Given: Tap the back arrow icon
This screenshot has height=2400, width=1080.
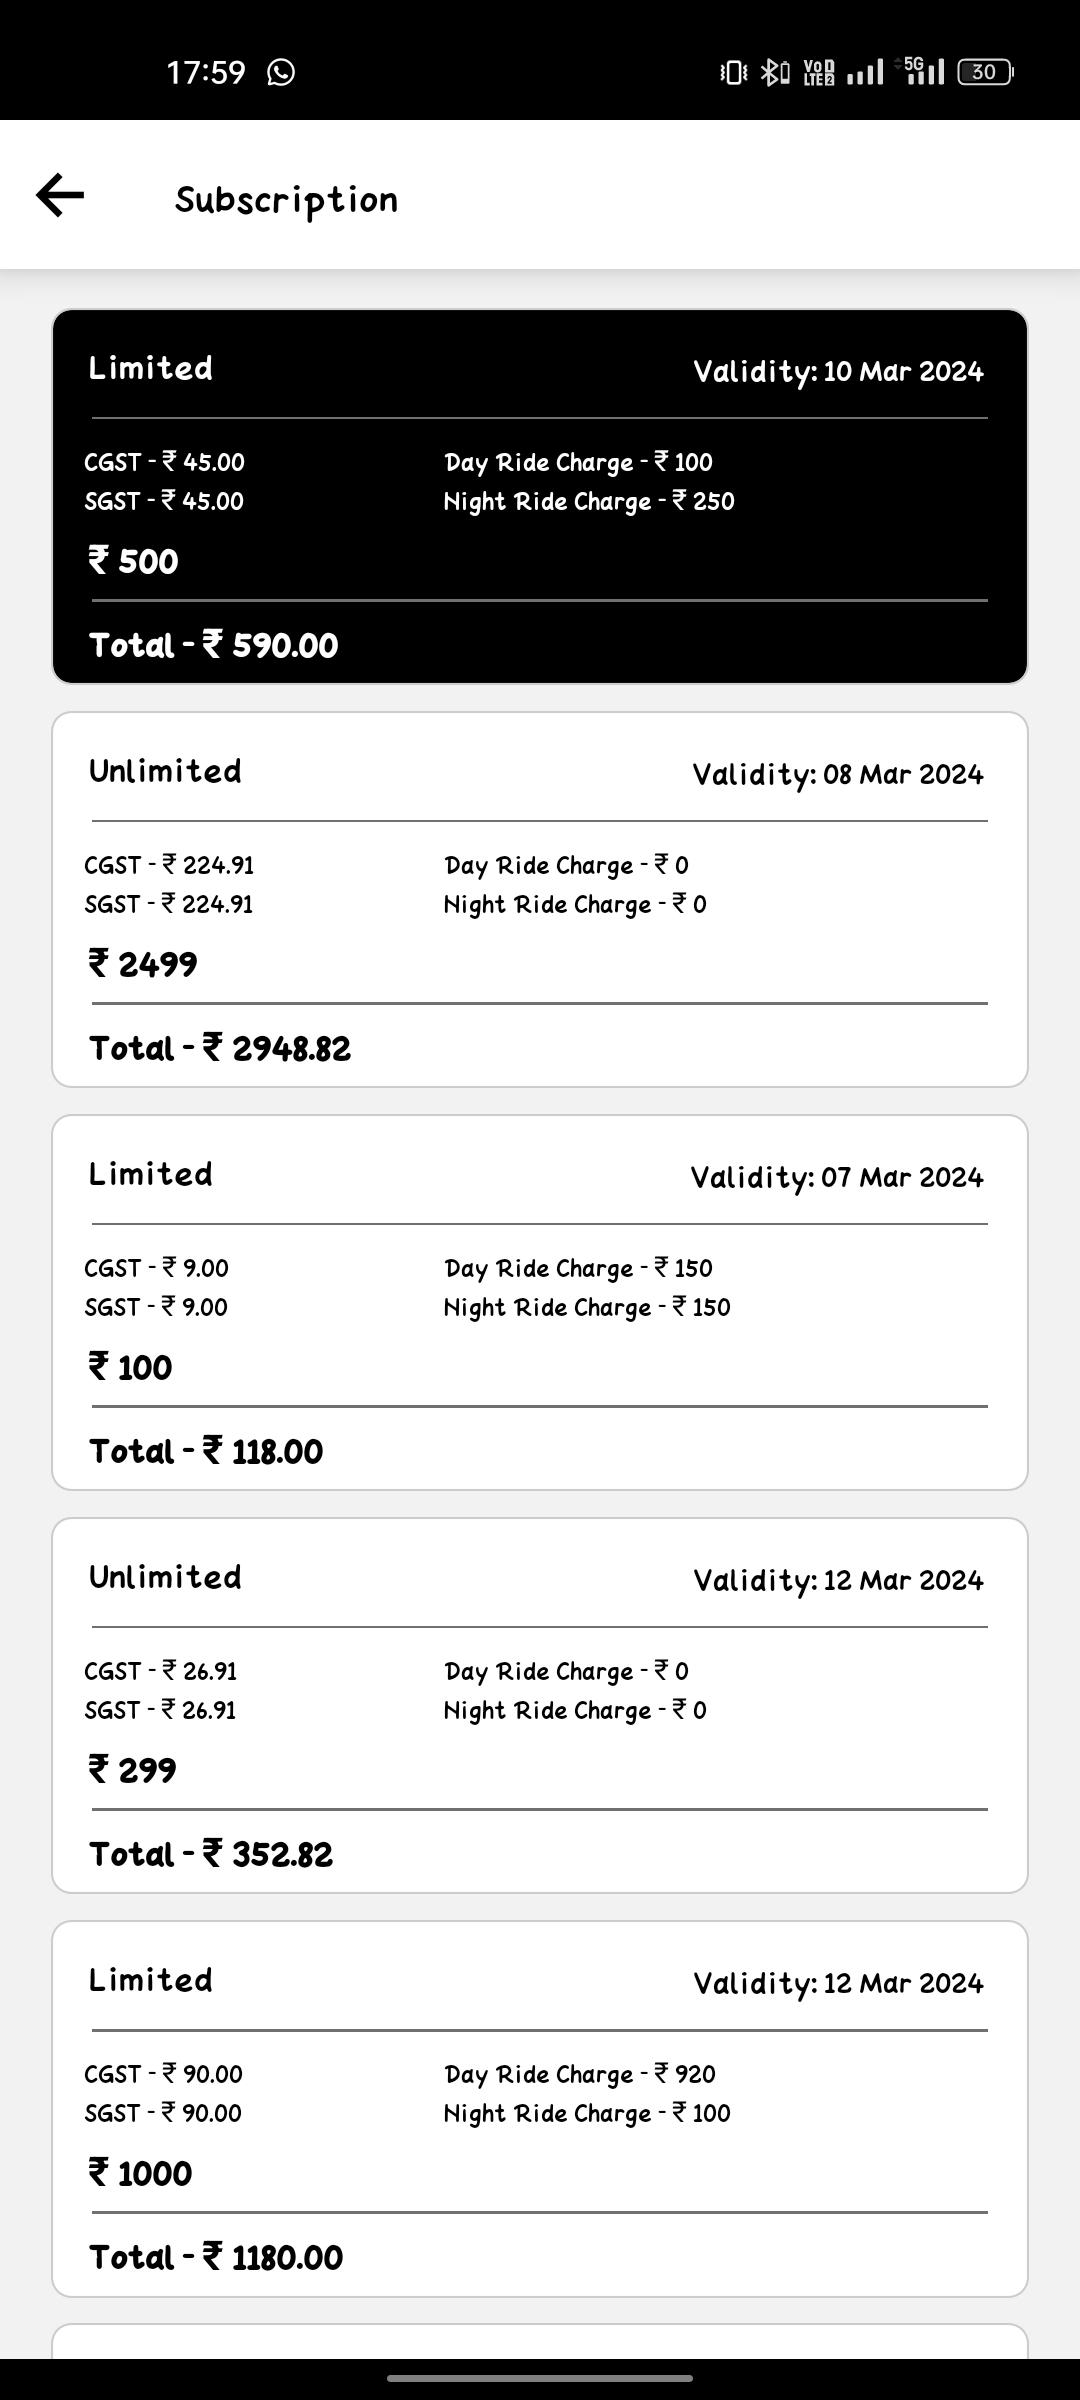Looking at the screenshot, I should point(60,195).
